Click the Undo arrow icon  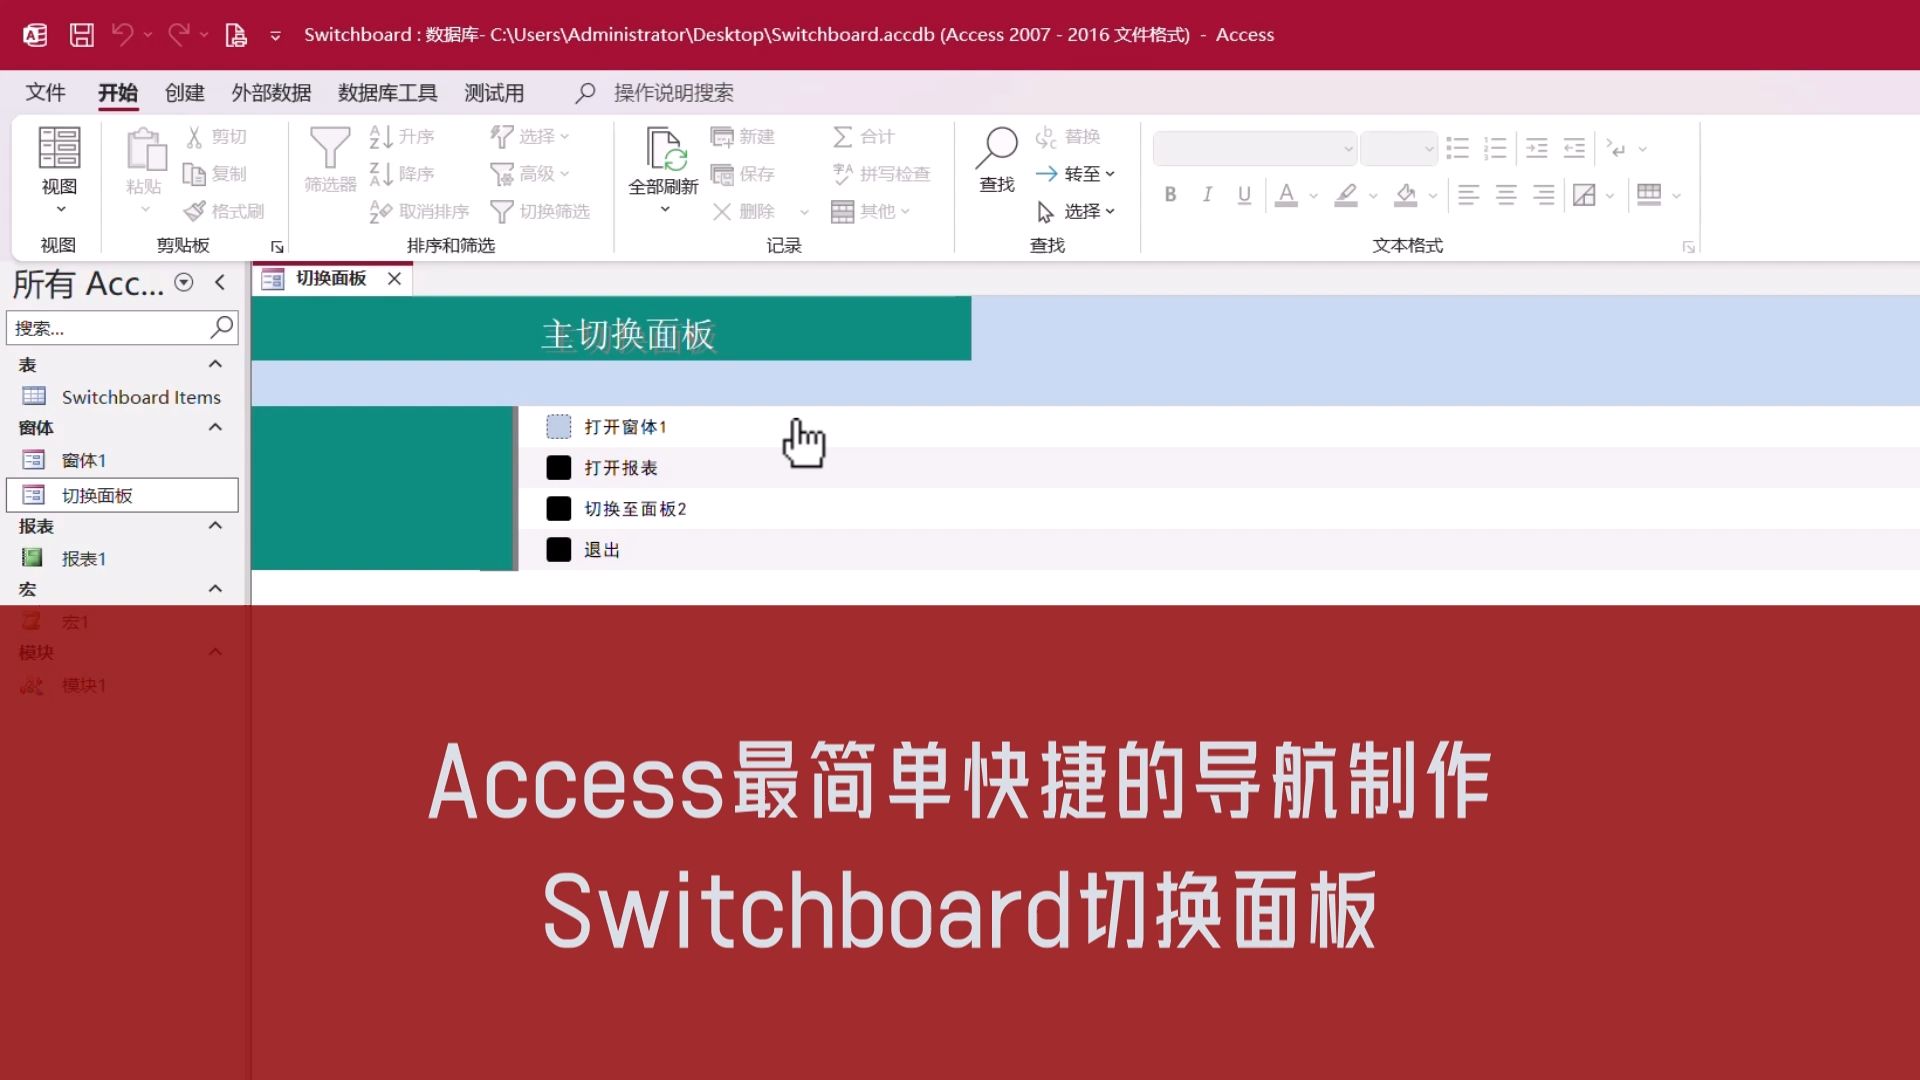click(x=122, y=35)
